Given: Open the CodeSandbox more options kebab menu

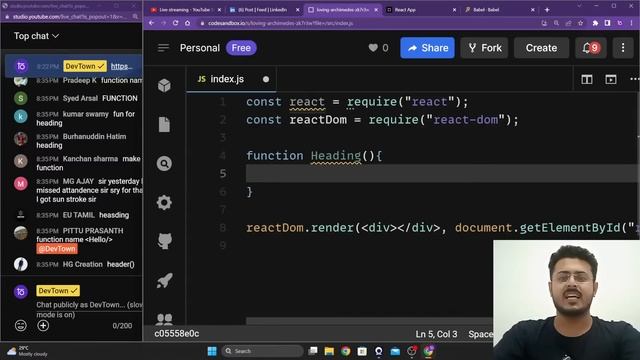Looking at the screenshot, I should [623, 48].
